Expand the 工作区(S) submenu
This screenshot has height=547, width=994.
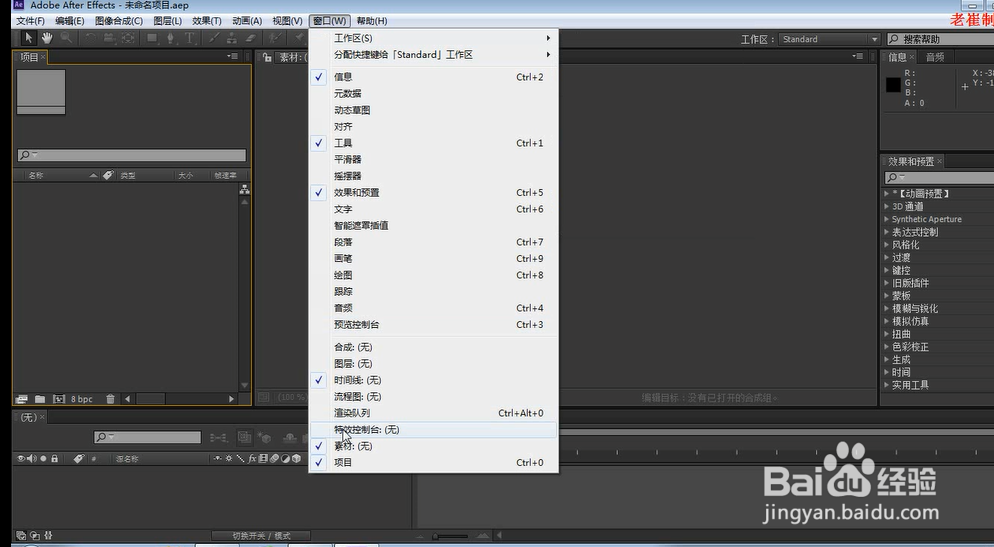[x=434, y=38]
